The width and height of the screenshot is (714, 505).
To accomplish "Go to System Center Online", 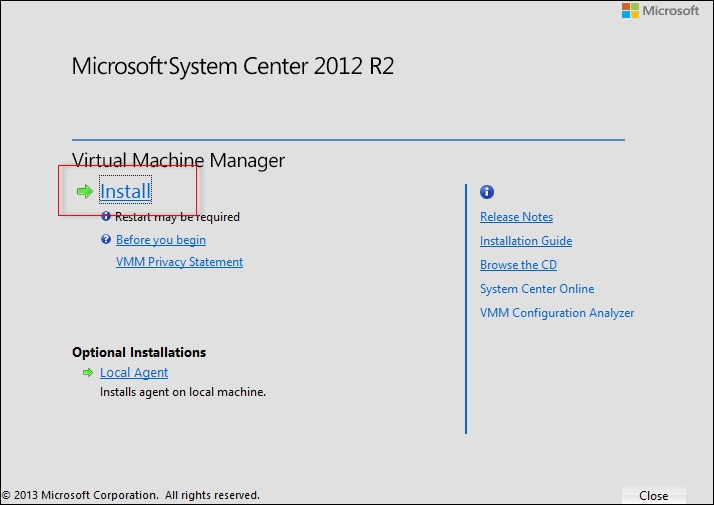I will 537,289.
